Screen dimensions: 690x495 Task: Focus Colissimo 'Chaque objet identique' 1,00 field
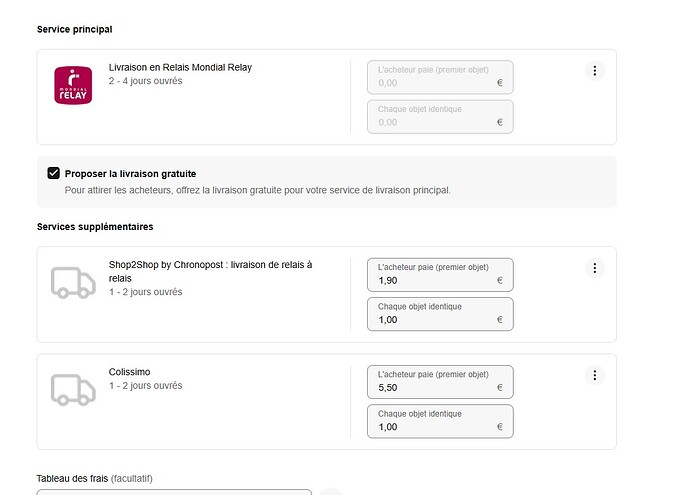click(440, 422)
